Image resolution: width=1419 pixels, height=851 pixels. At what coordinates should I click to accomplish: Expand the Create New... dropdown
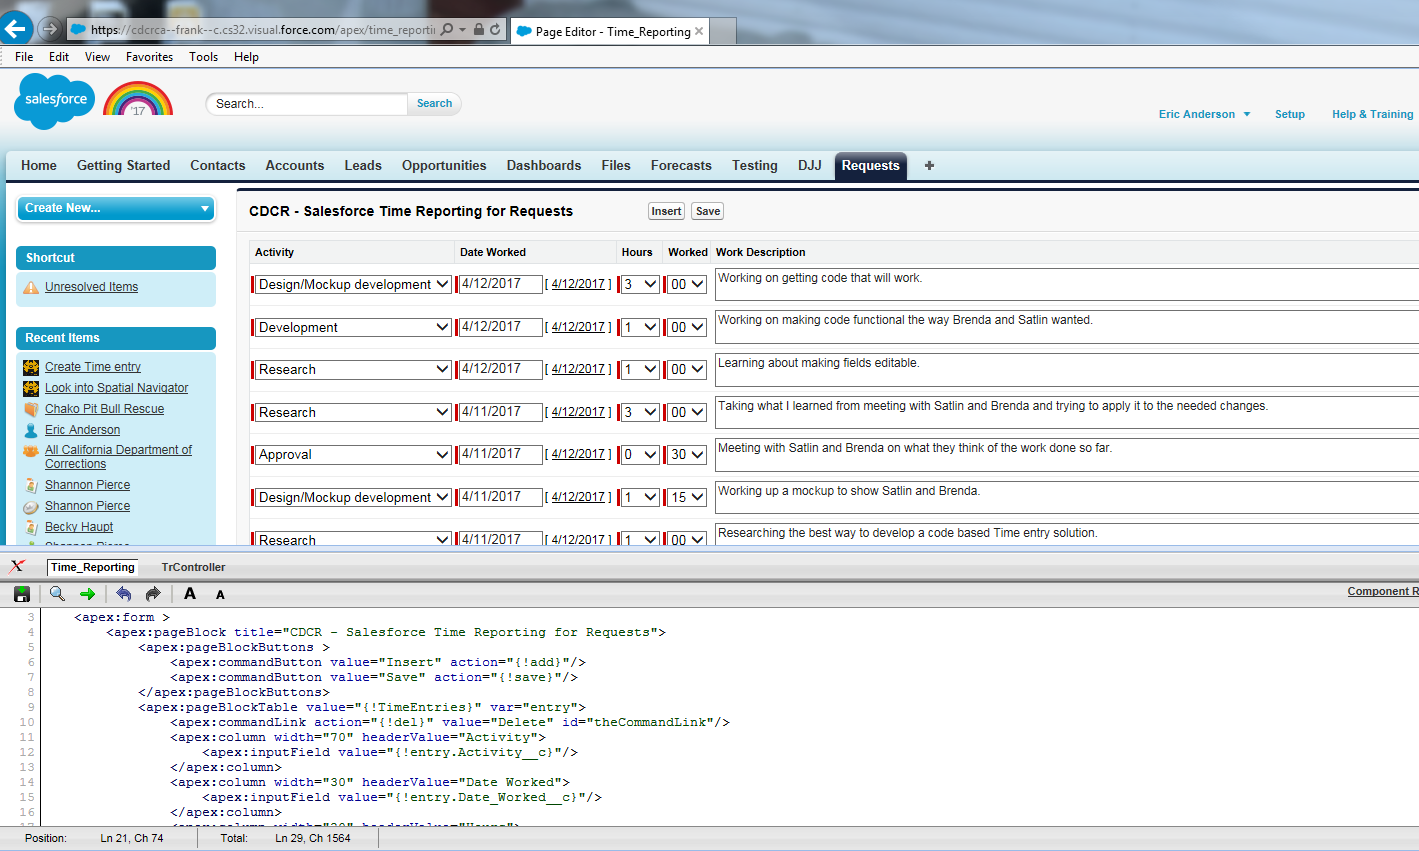pyautogui.click(x=115, y=208)
